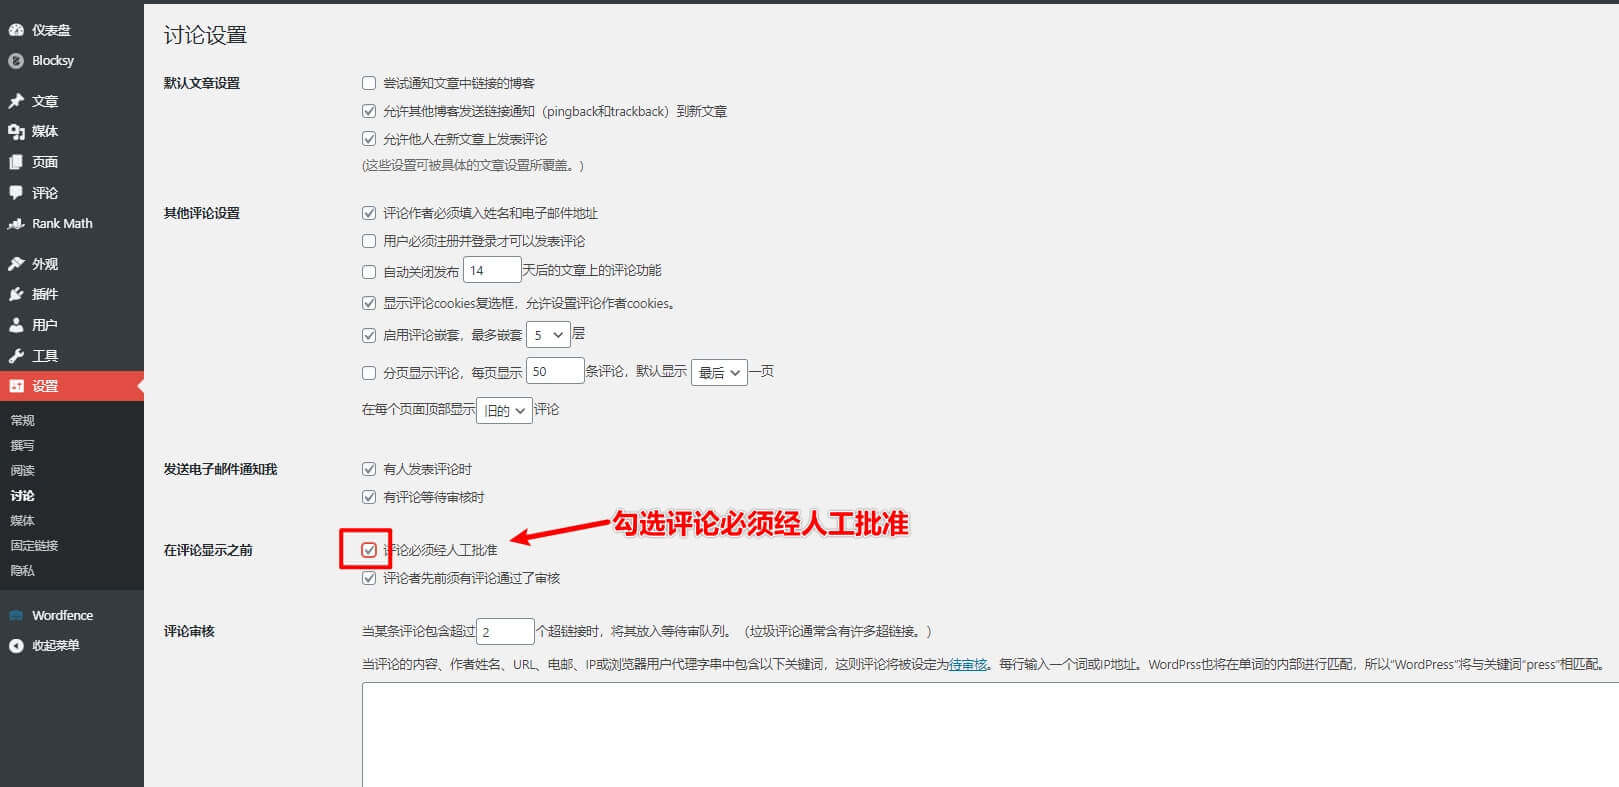Click the Wordfence shield icon
The height and width of the screenshot is (787, 1619).
[16, 616]
